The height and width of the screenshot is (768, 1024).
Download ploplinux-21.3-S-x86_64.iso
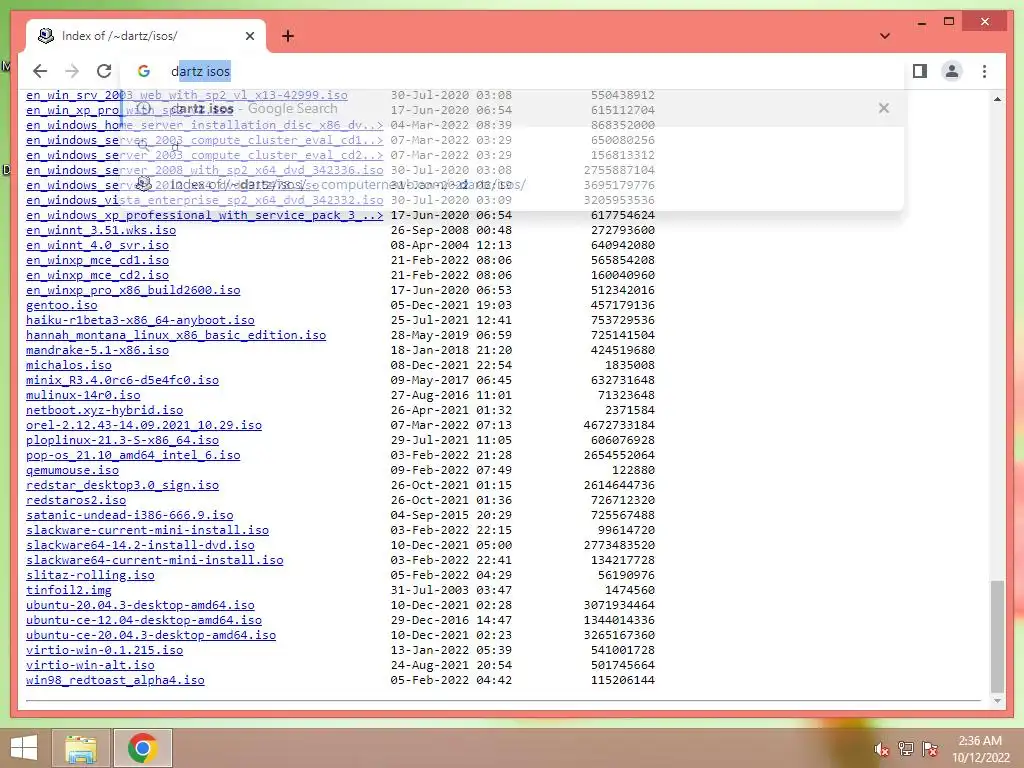coord(122,440)
